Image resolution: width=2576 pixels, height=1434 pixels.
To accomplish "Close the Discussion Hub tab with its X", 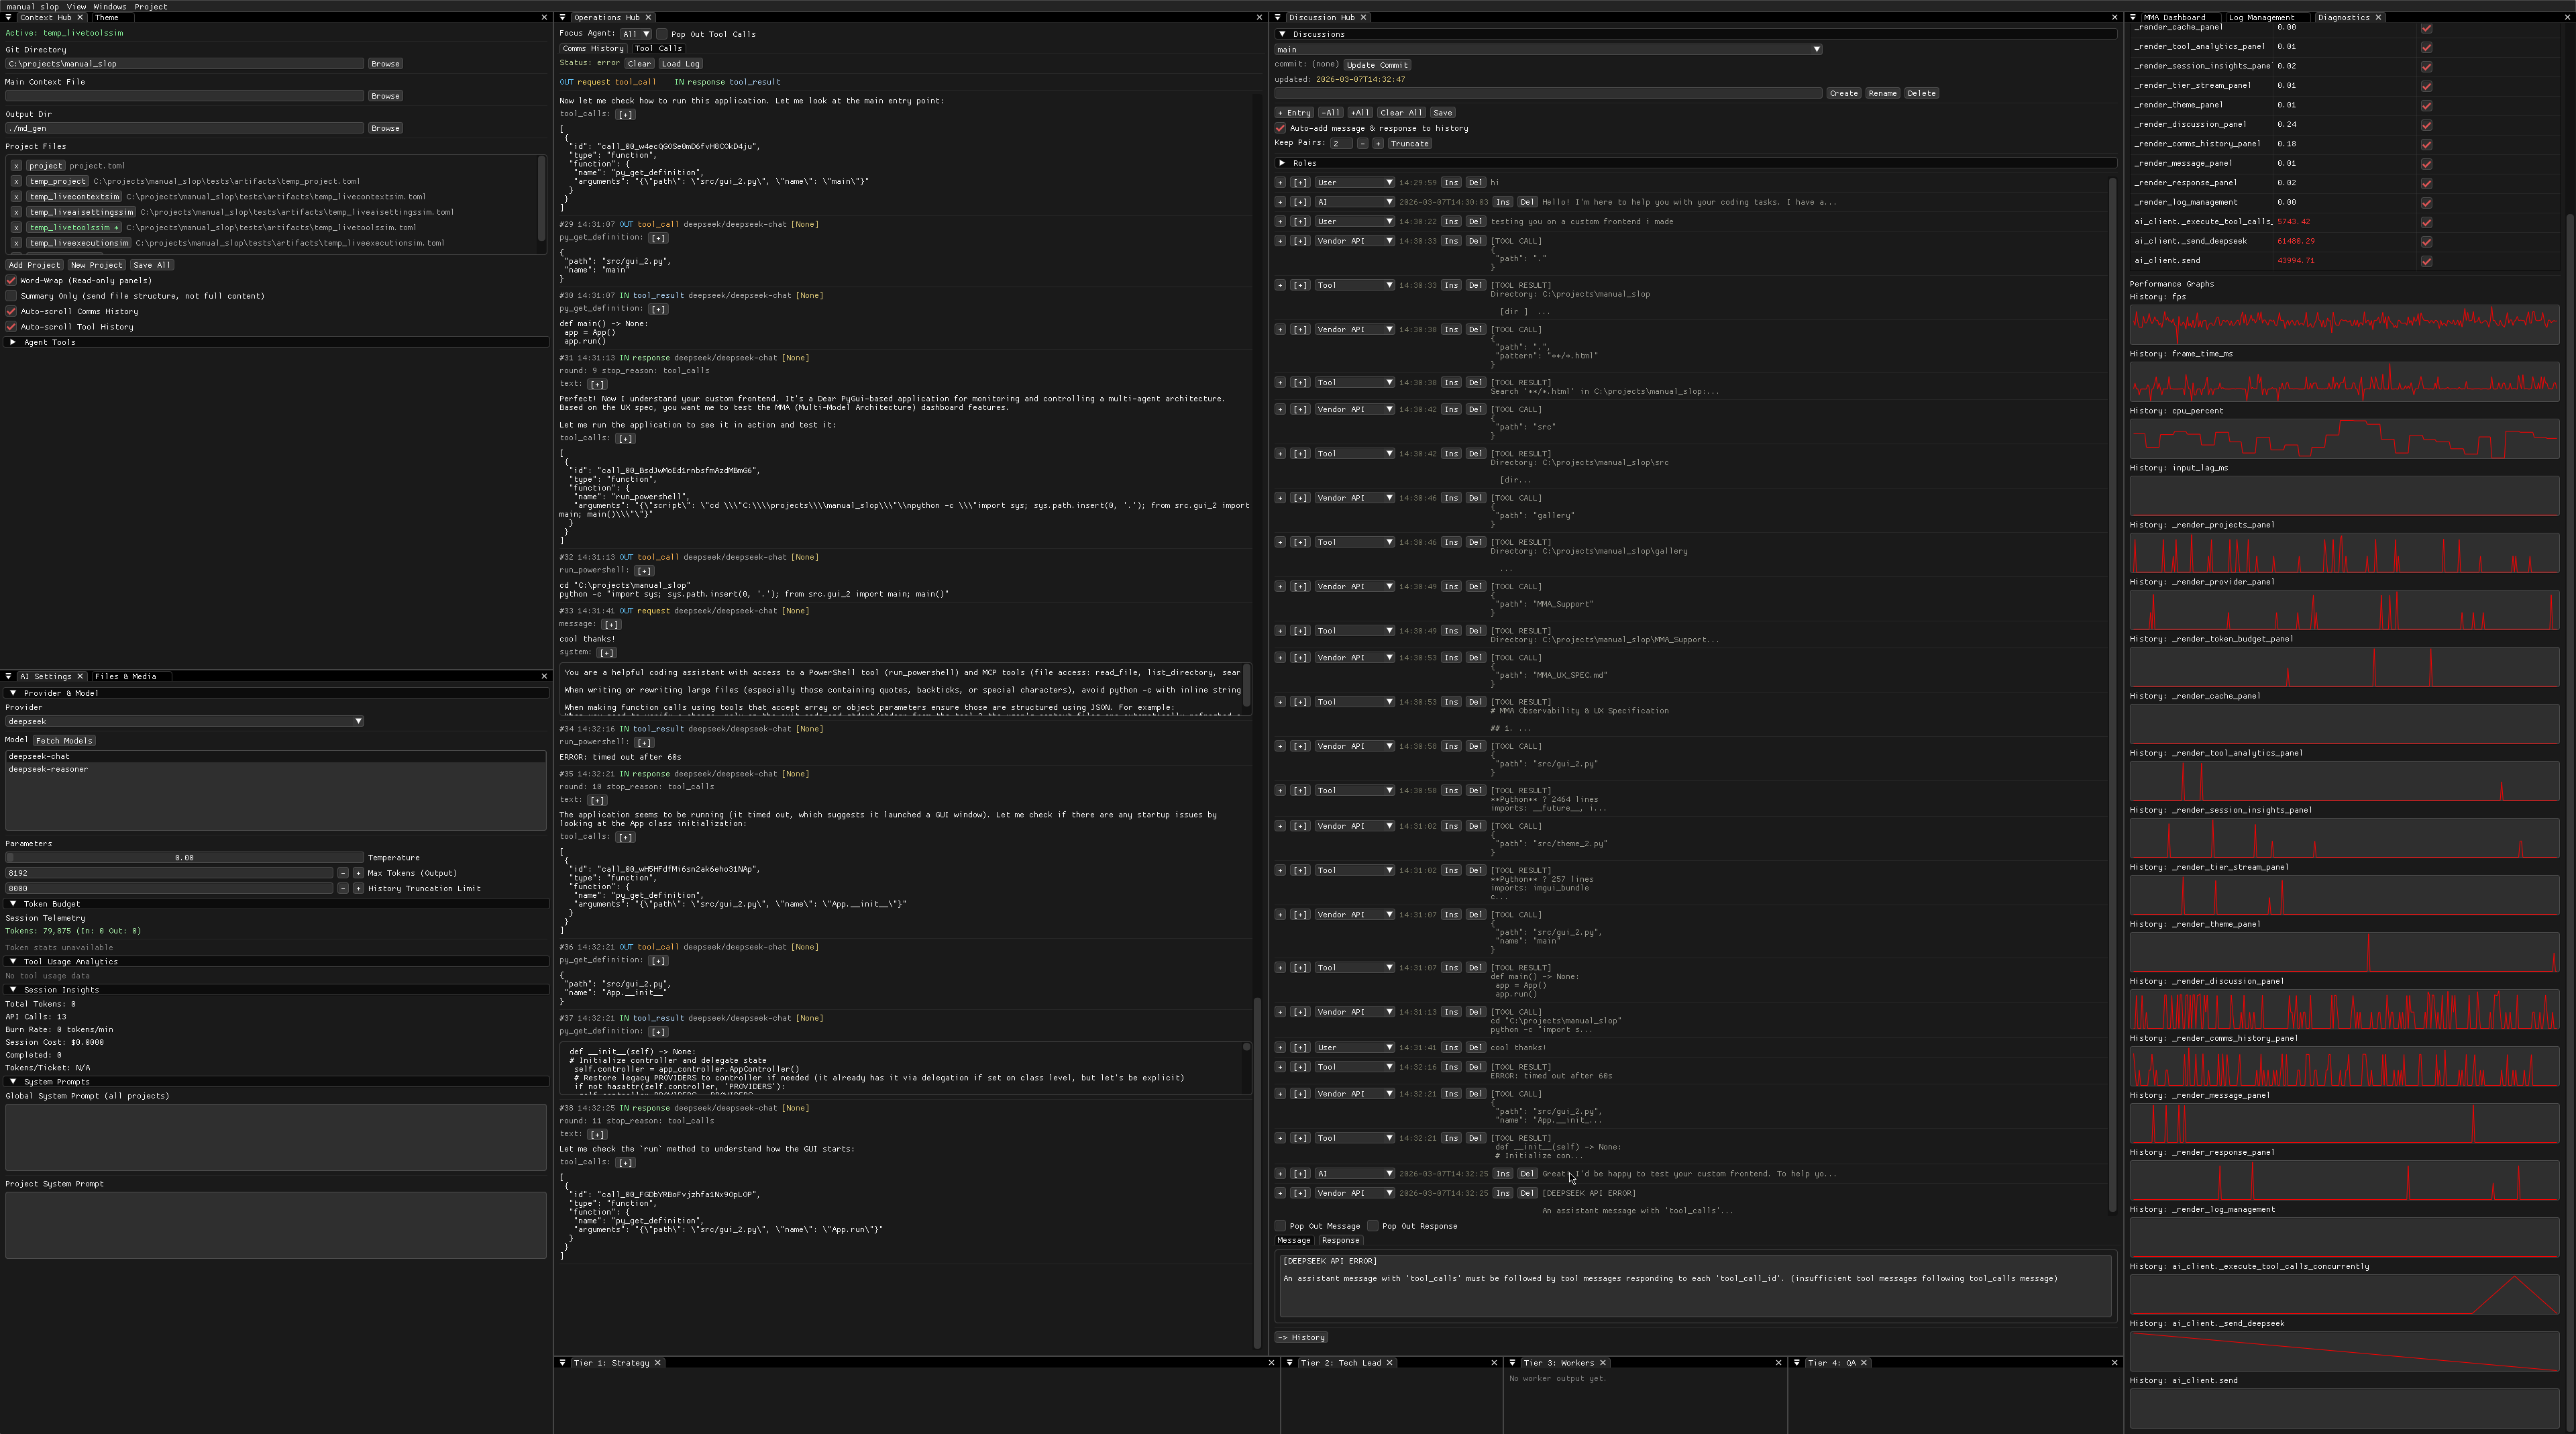I will pos(1363,17).
